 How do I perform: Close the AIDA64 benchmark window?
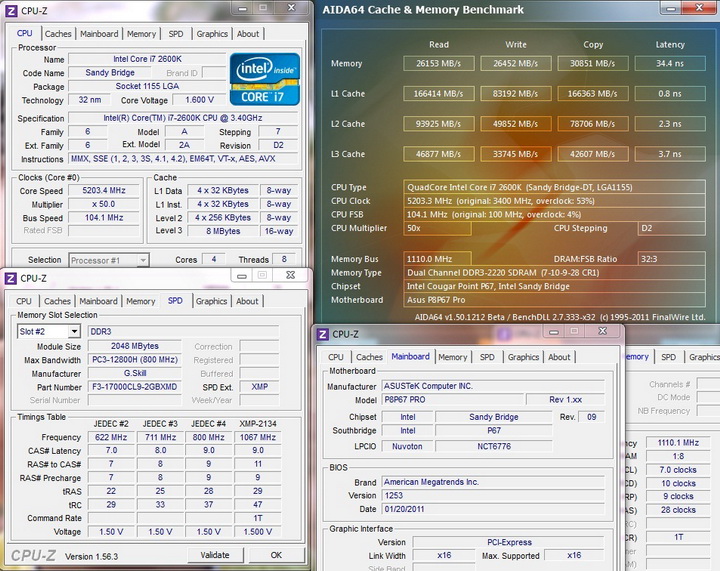coord(699,7)
